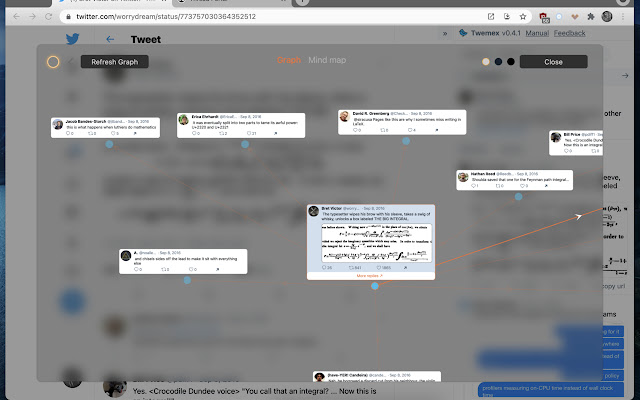Viewport: 640px width, 400px height.
Task: Like David R. Greenberg's tweet
Action: 412,130
